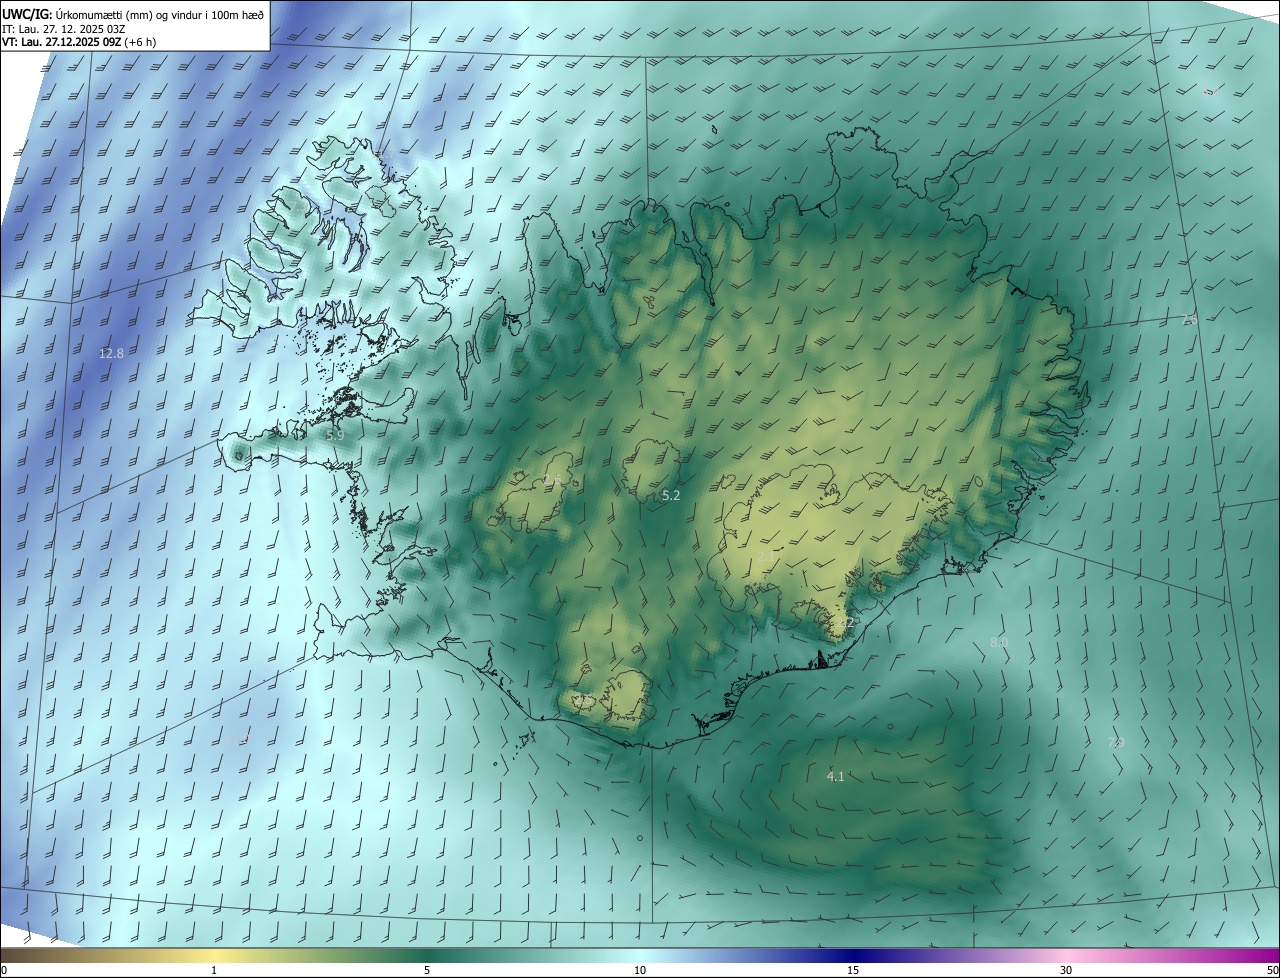The width and height of the screenshot is (1280, 978).
Task: Click the 0 tick on the colour scale
Action: (4, 970)
